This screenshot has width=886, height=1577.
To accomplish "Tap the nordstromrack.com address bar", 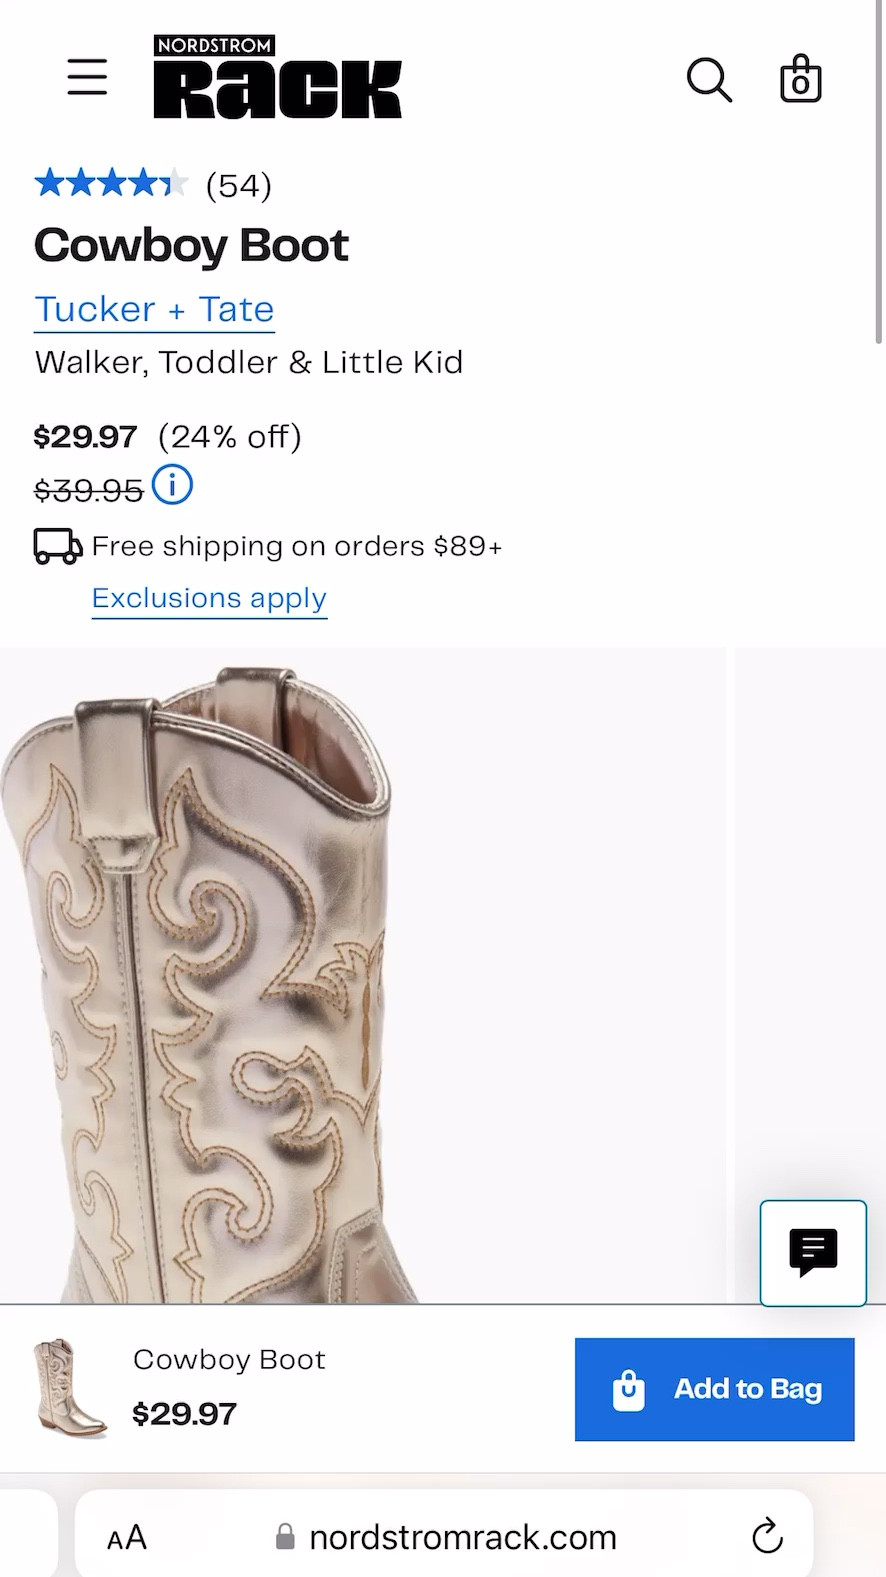I will point(460,1537).
